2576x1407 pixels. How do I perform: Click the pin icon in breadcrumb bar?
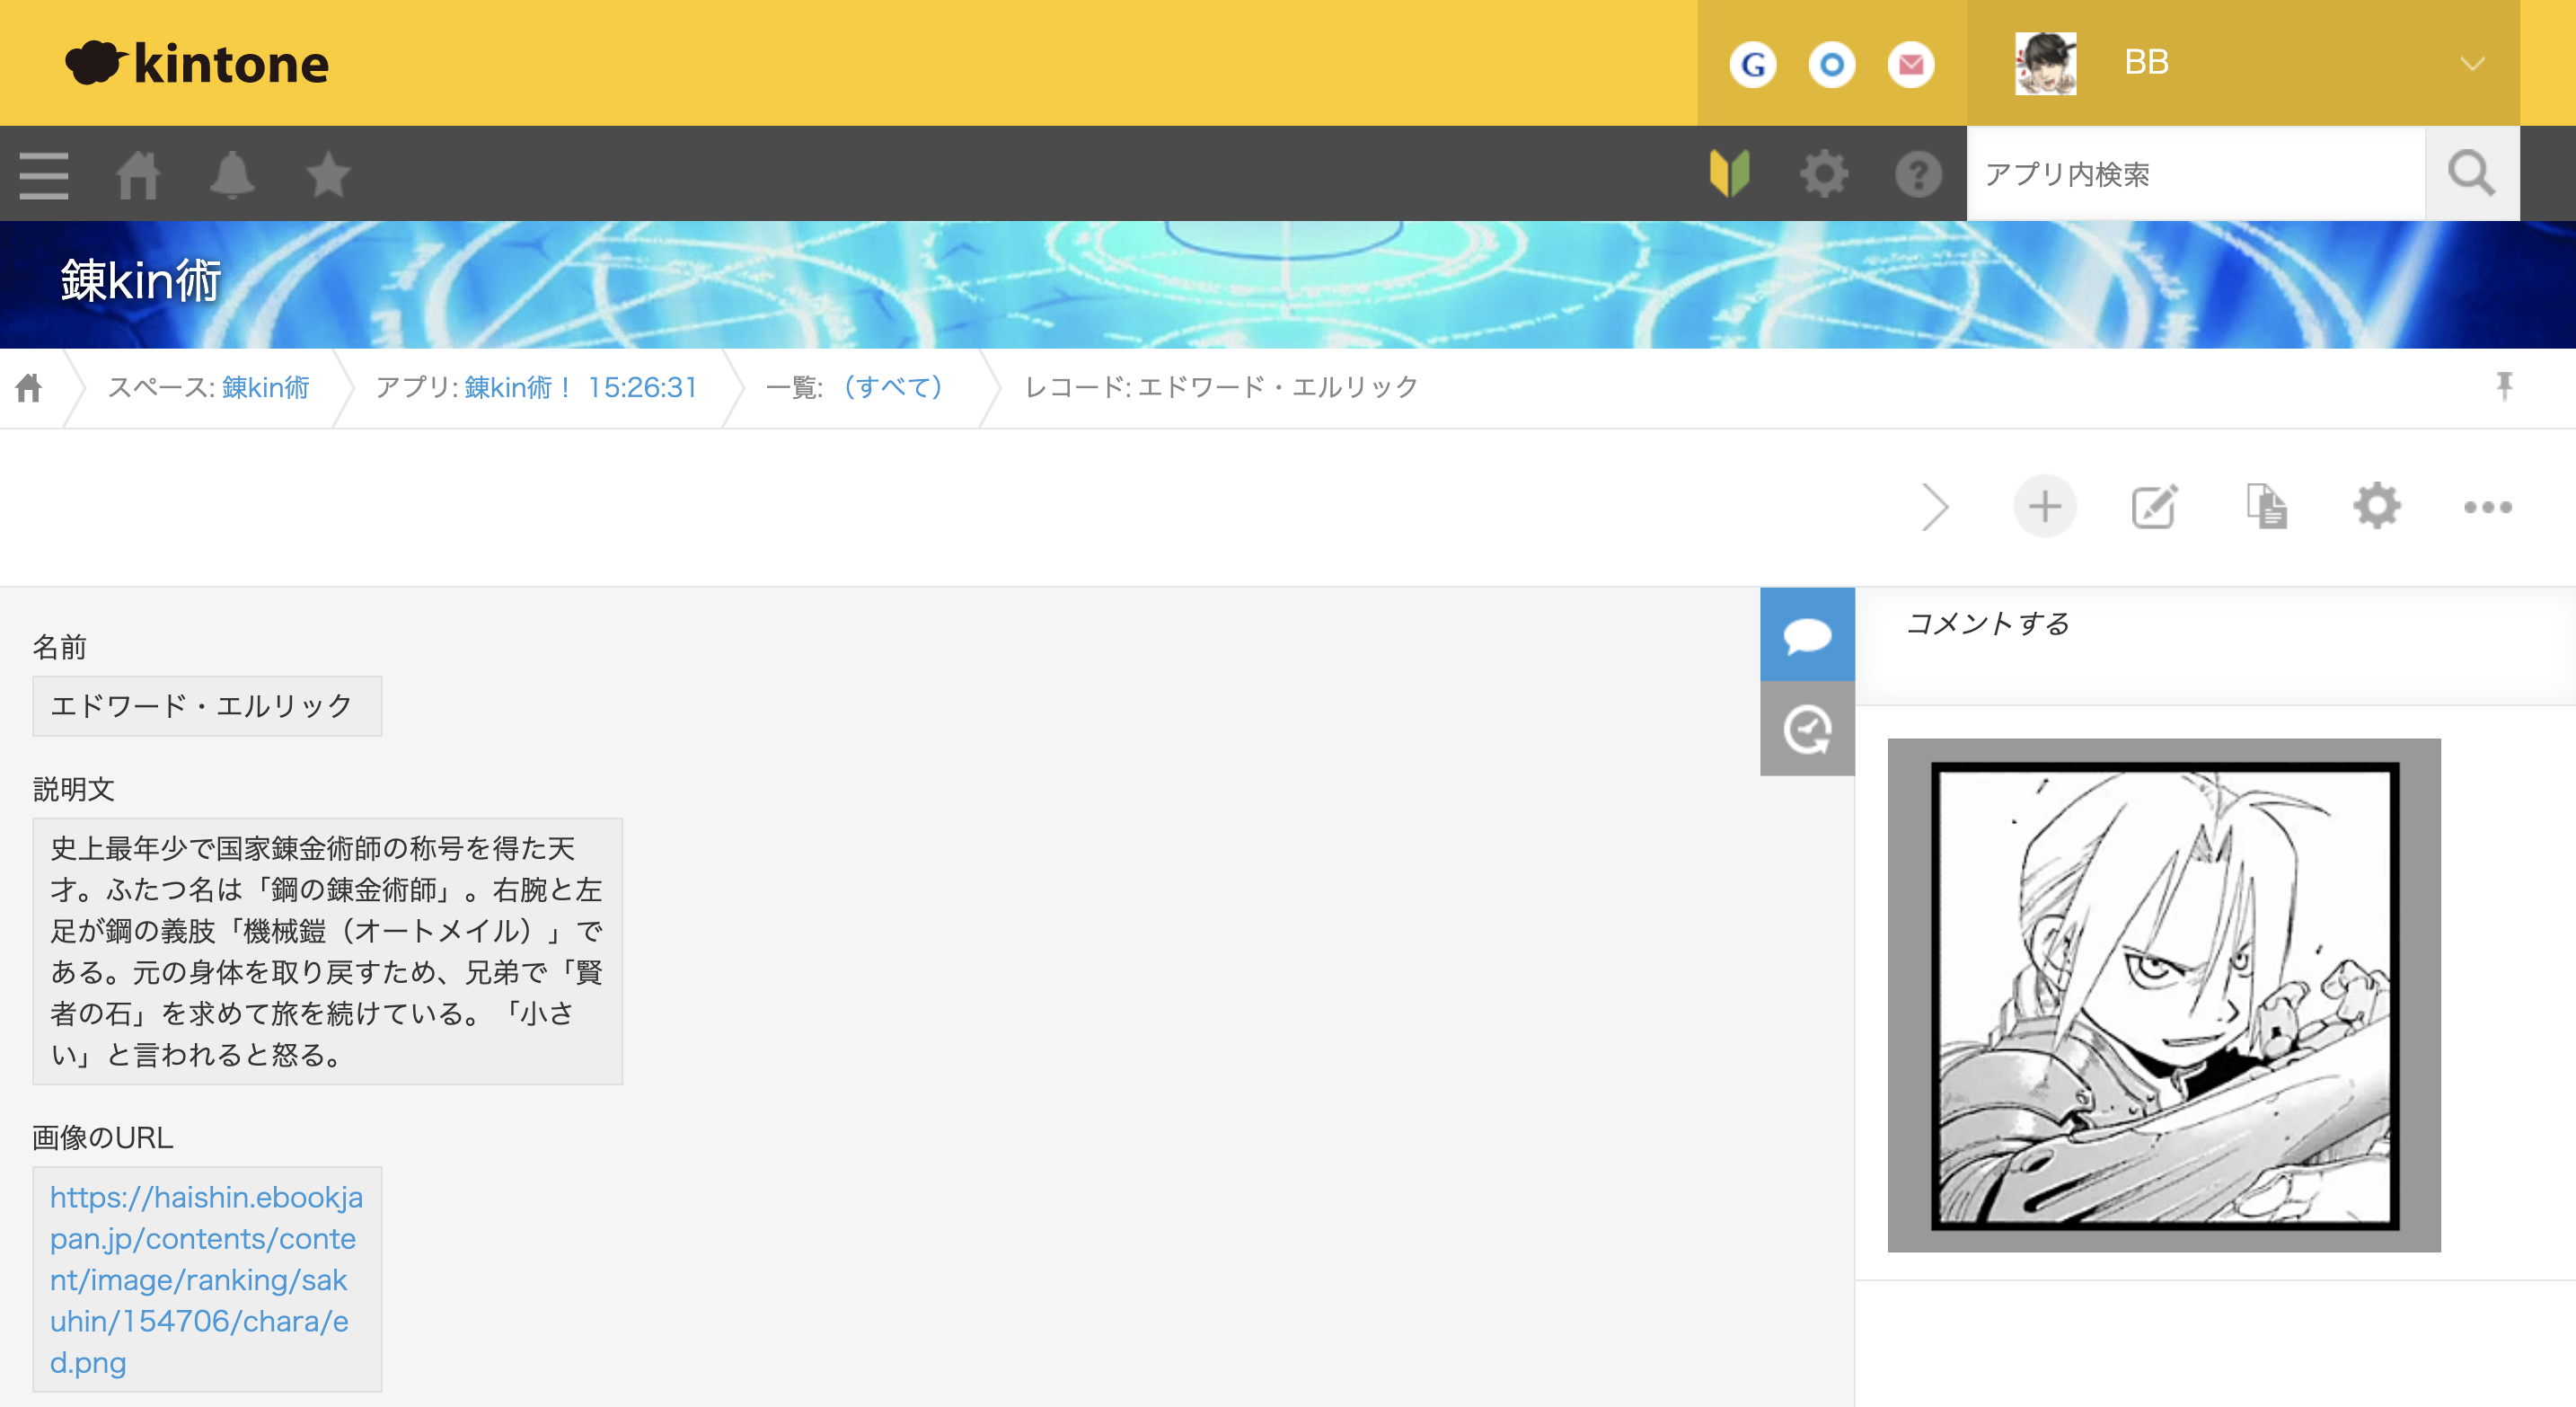tap(2503, 386)
